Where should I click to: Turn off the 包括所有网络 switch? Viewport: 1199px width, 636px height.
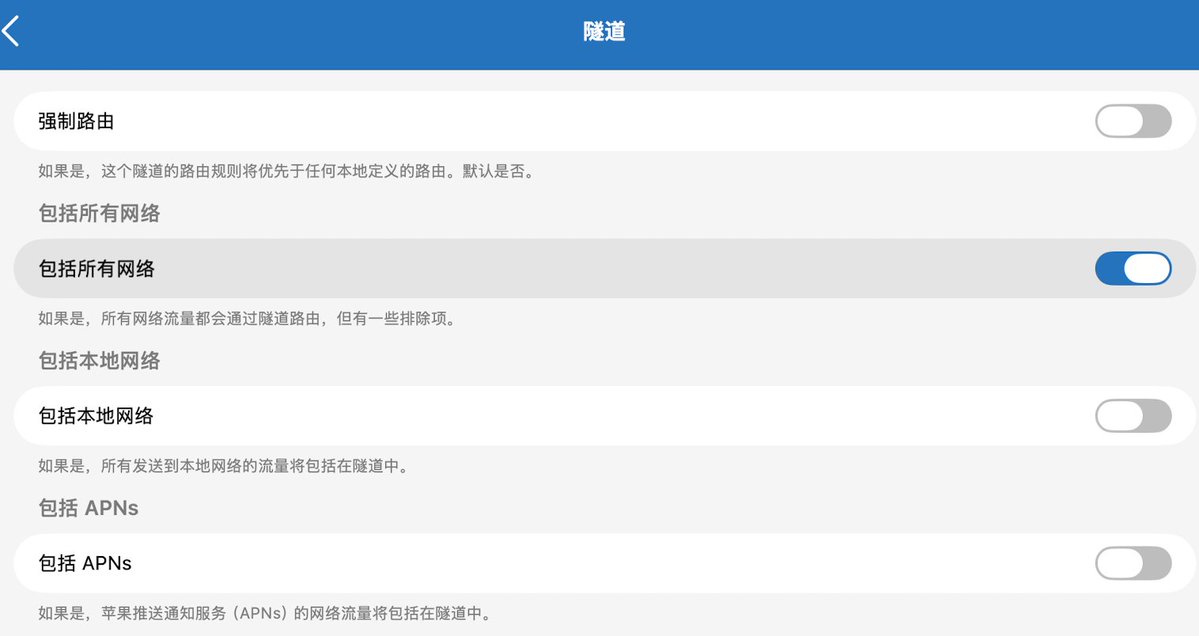[1133, 268]
